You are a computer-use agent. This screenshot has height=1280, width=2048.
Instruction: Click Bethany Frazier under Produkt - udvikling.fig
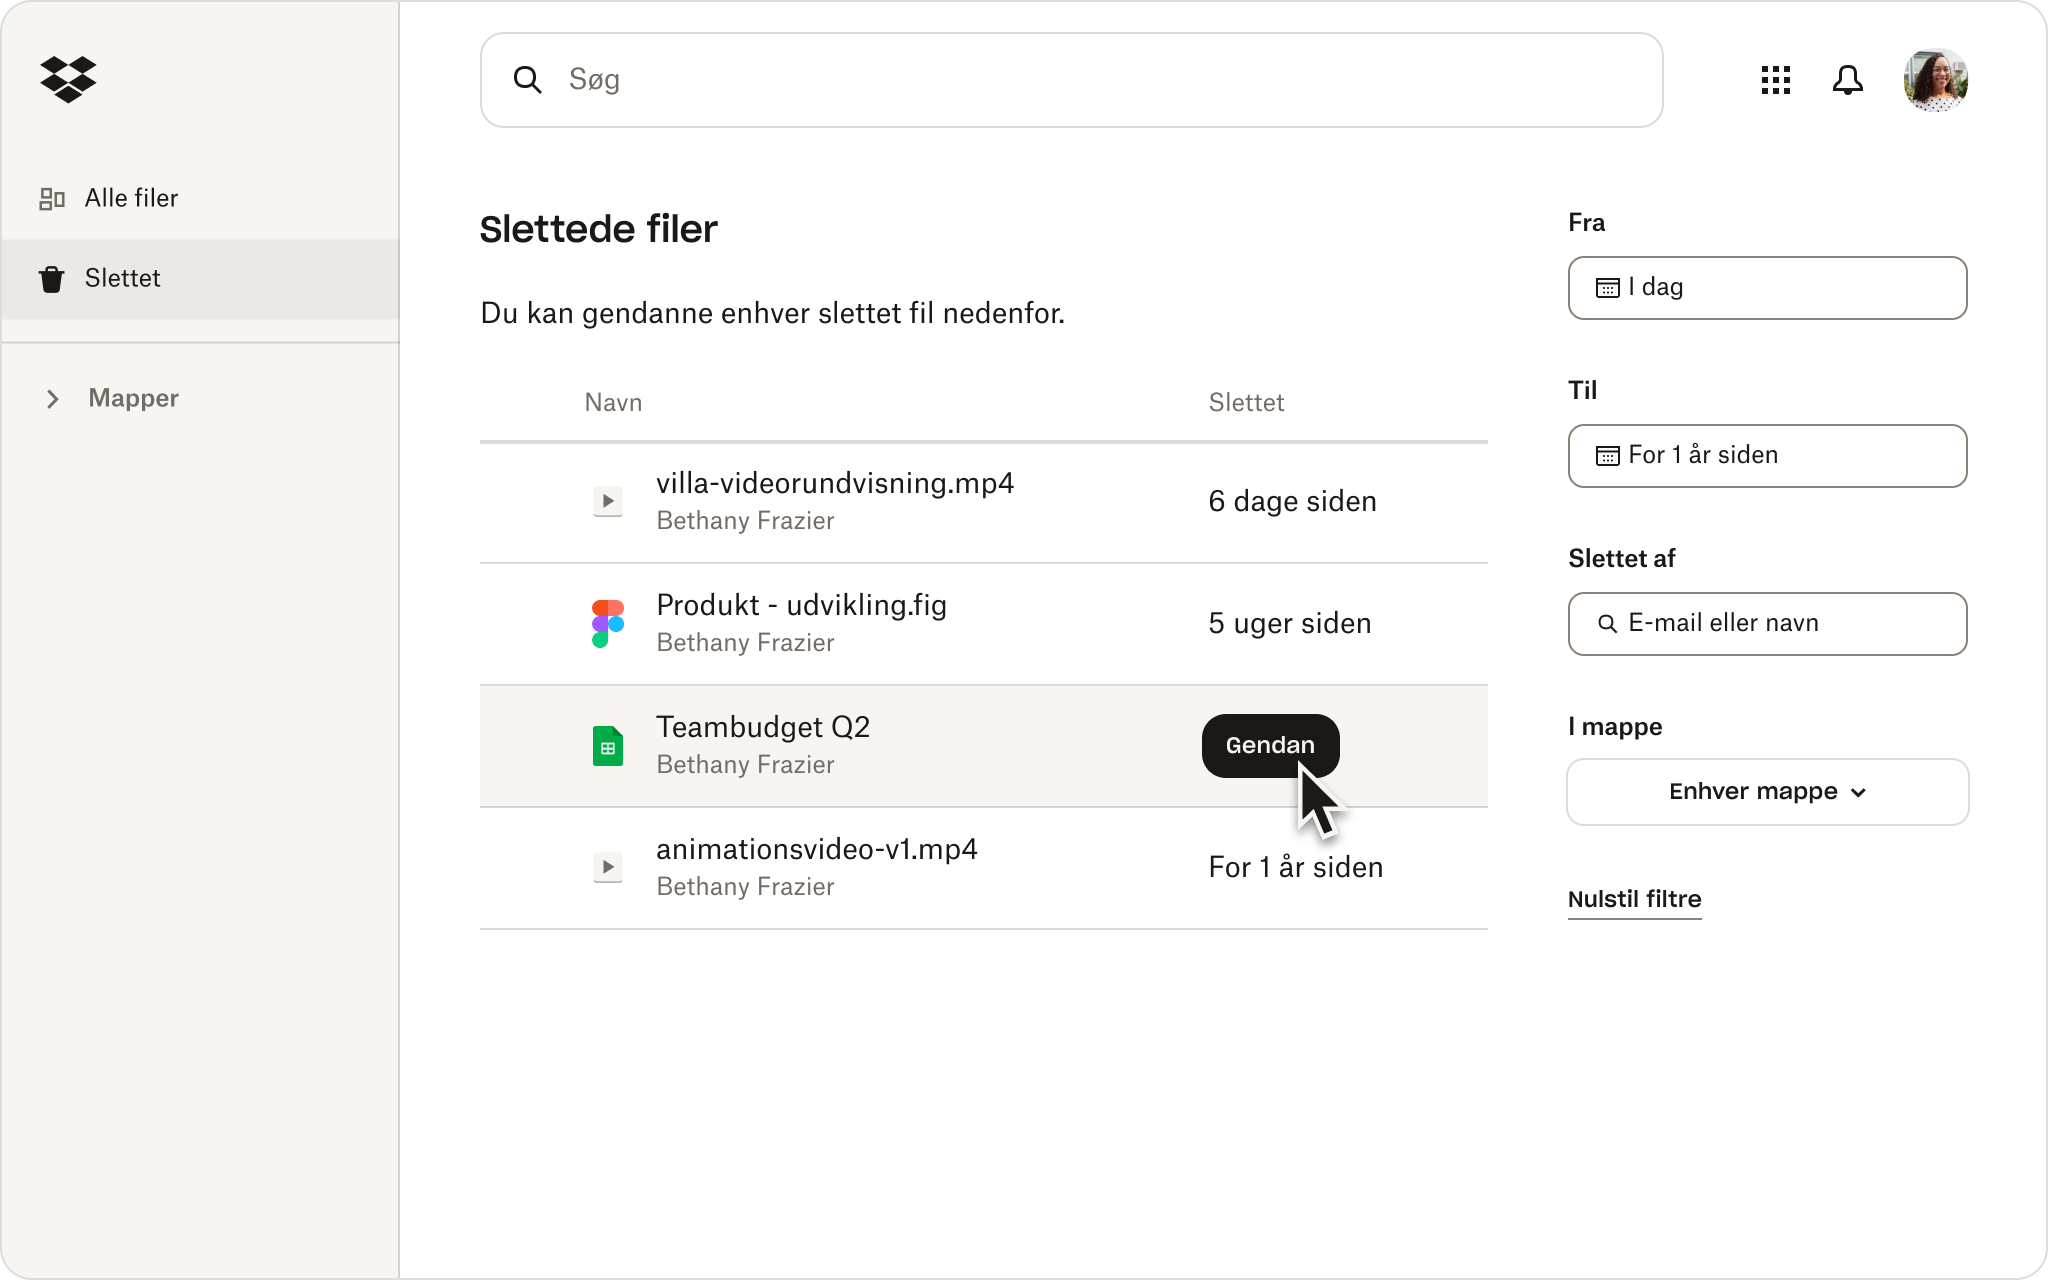tap(745, 643)
